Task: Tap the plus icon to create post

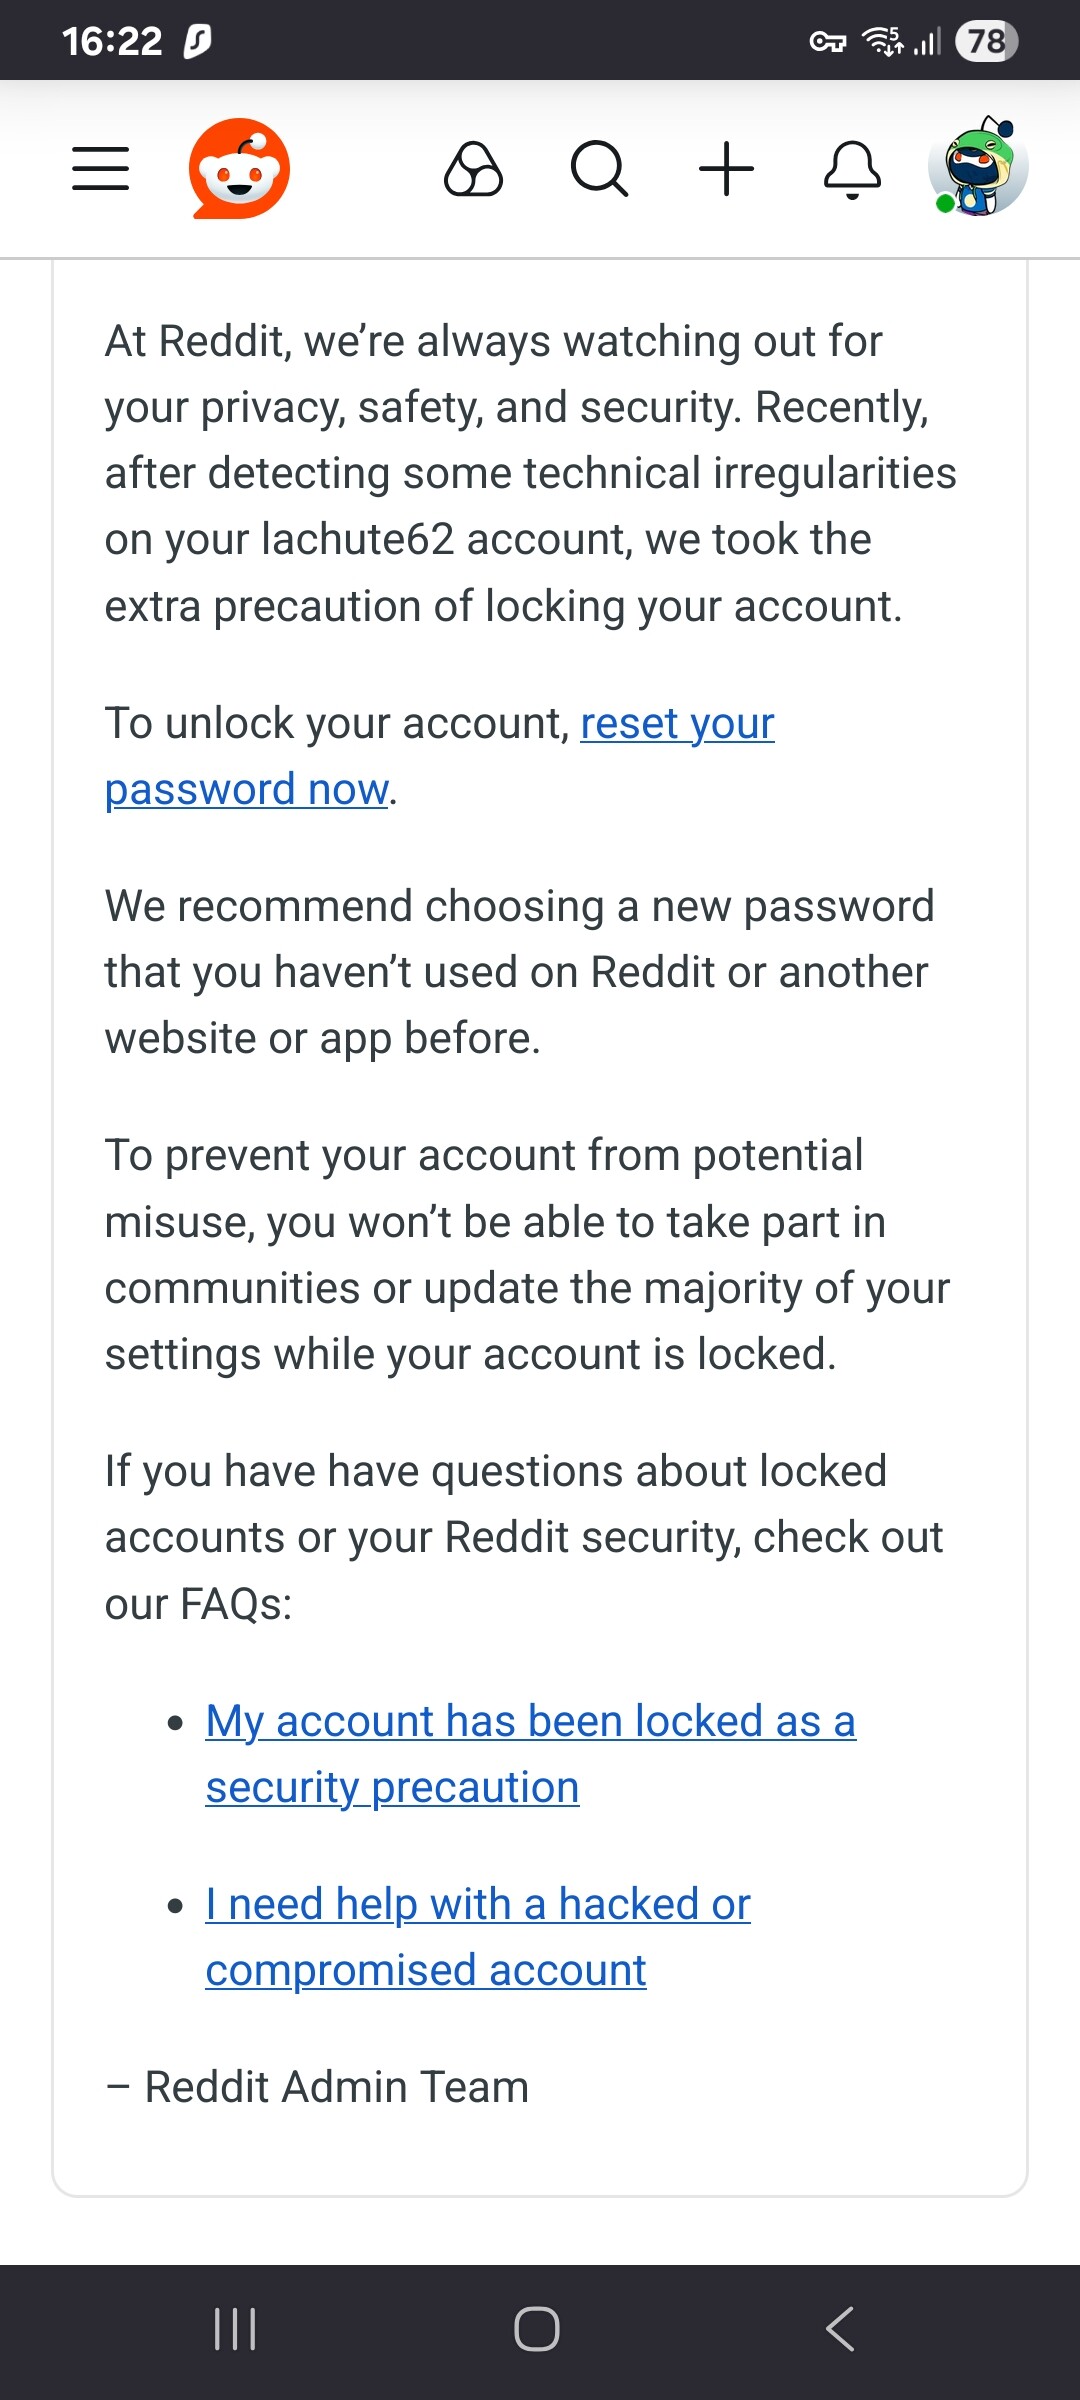Action: click(726, 168)
